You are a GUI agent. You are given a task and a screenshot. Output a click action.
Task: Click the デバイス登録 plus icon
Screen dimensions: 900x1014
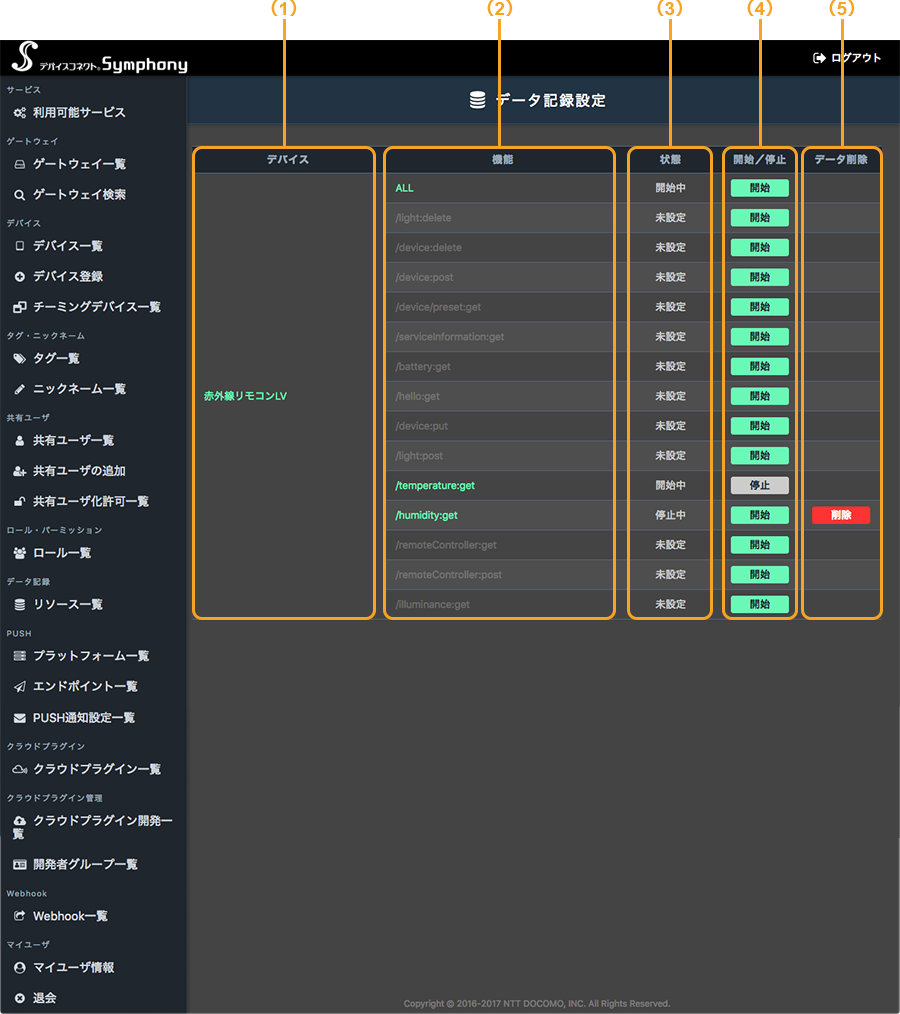(20, 277)
